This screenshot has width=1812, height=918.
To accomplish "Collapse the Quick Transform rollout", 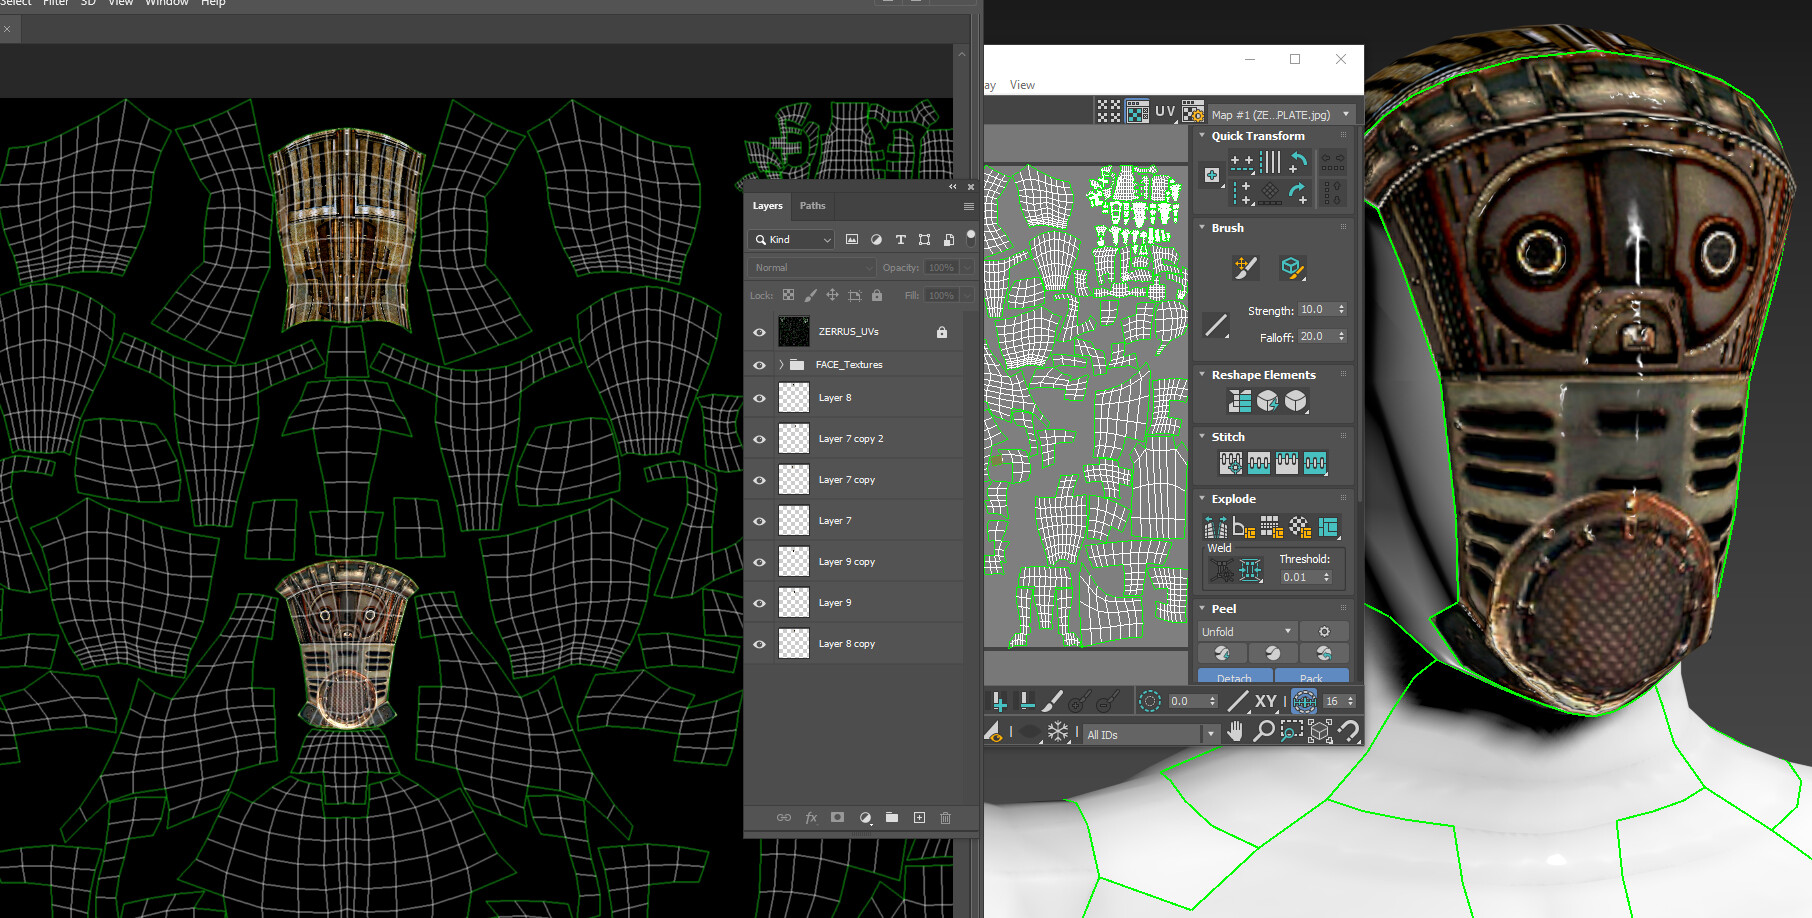I will click(1202, 136).
